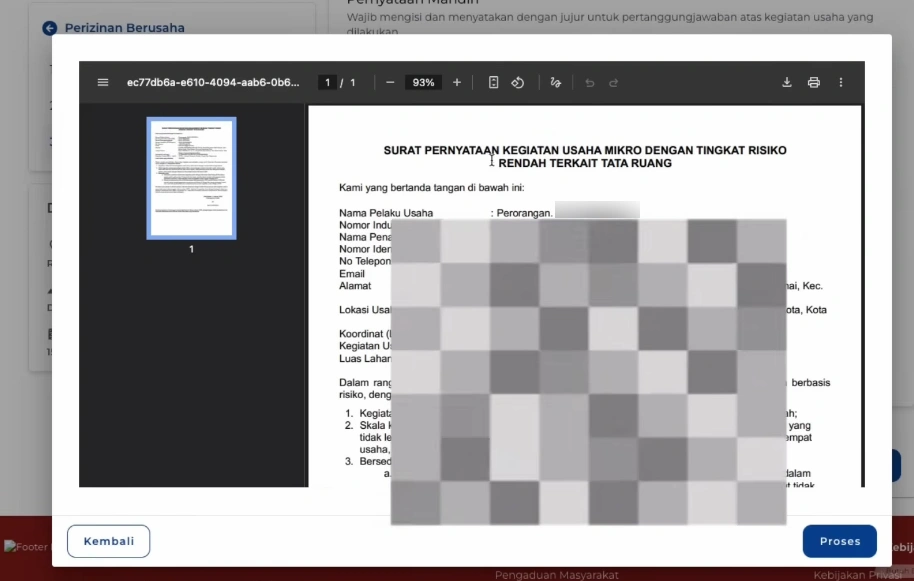
Task: Download the PDF document
Action: [787, 83]
